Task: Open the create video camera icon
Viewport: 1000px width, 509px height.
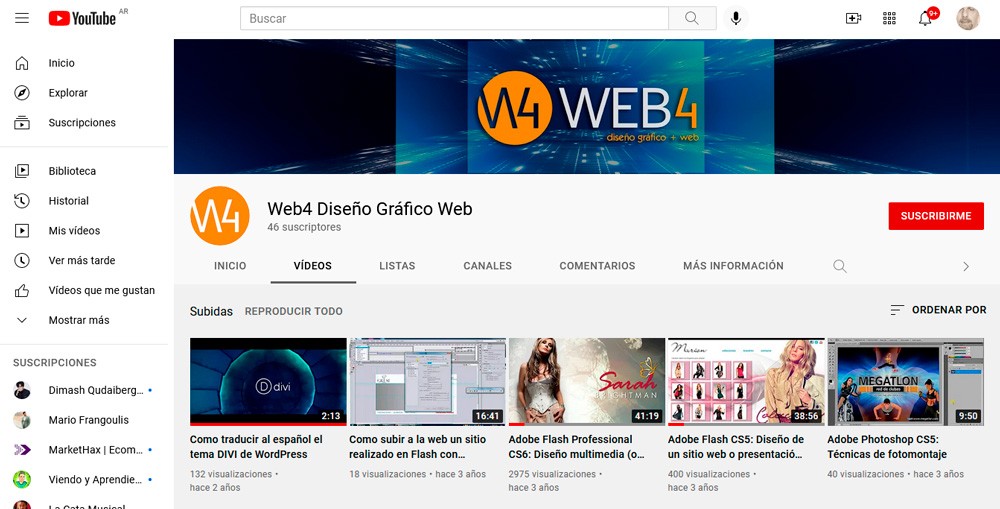Action: pos(853,18)
